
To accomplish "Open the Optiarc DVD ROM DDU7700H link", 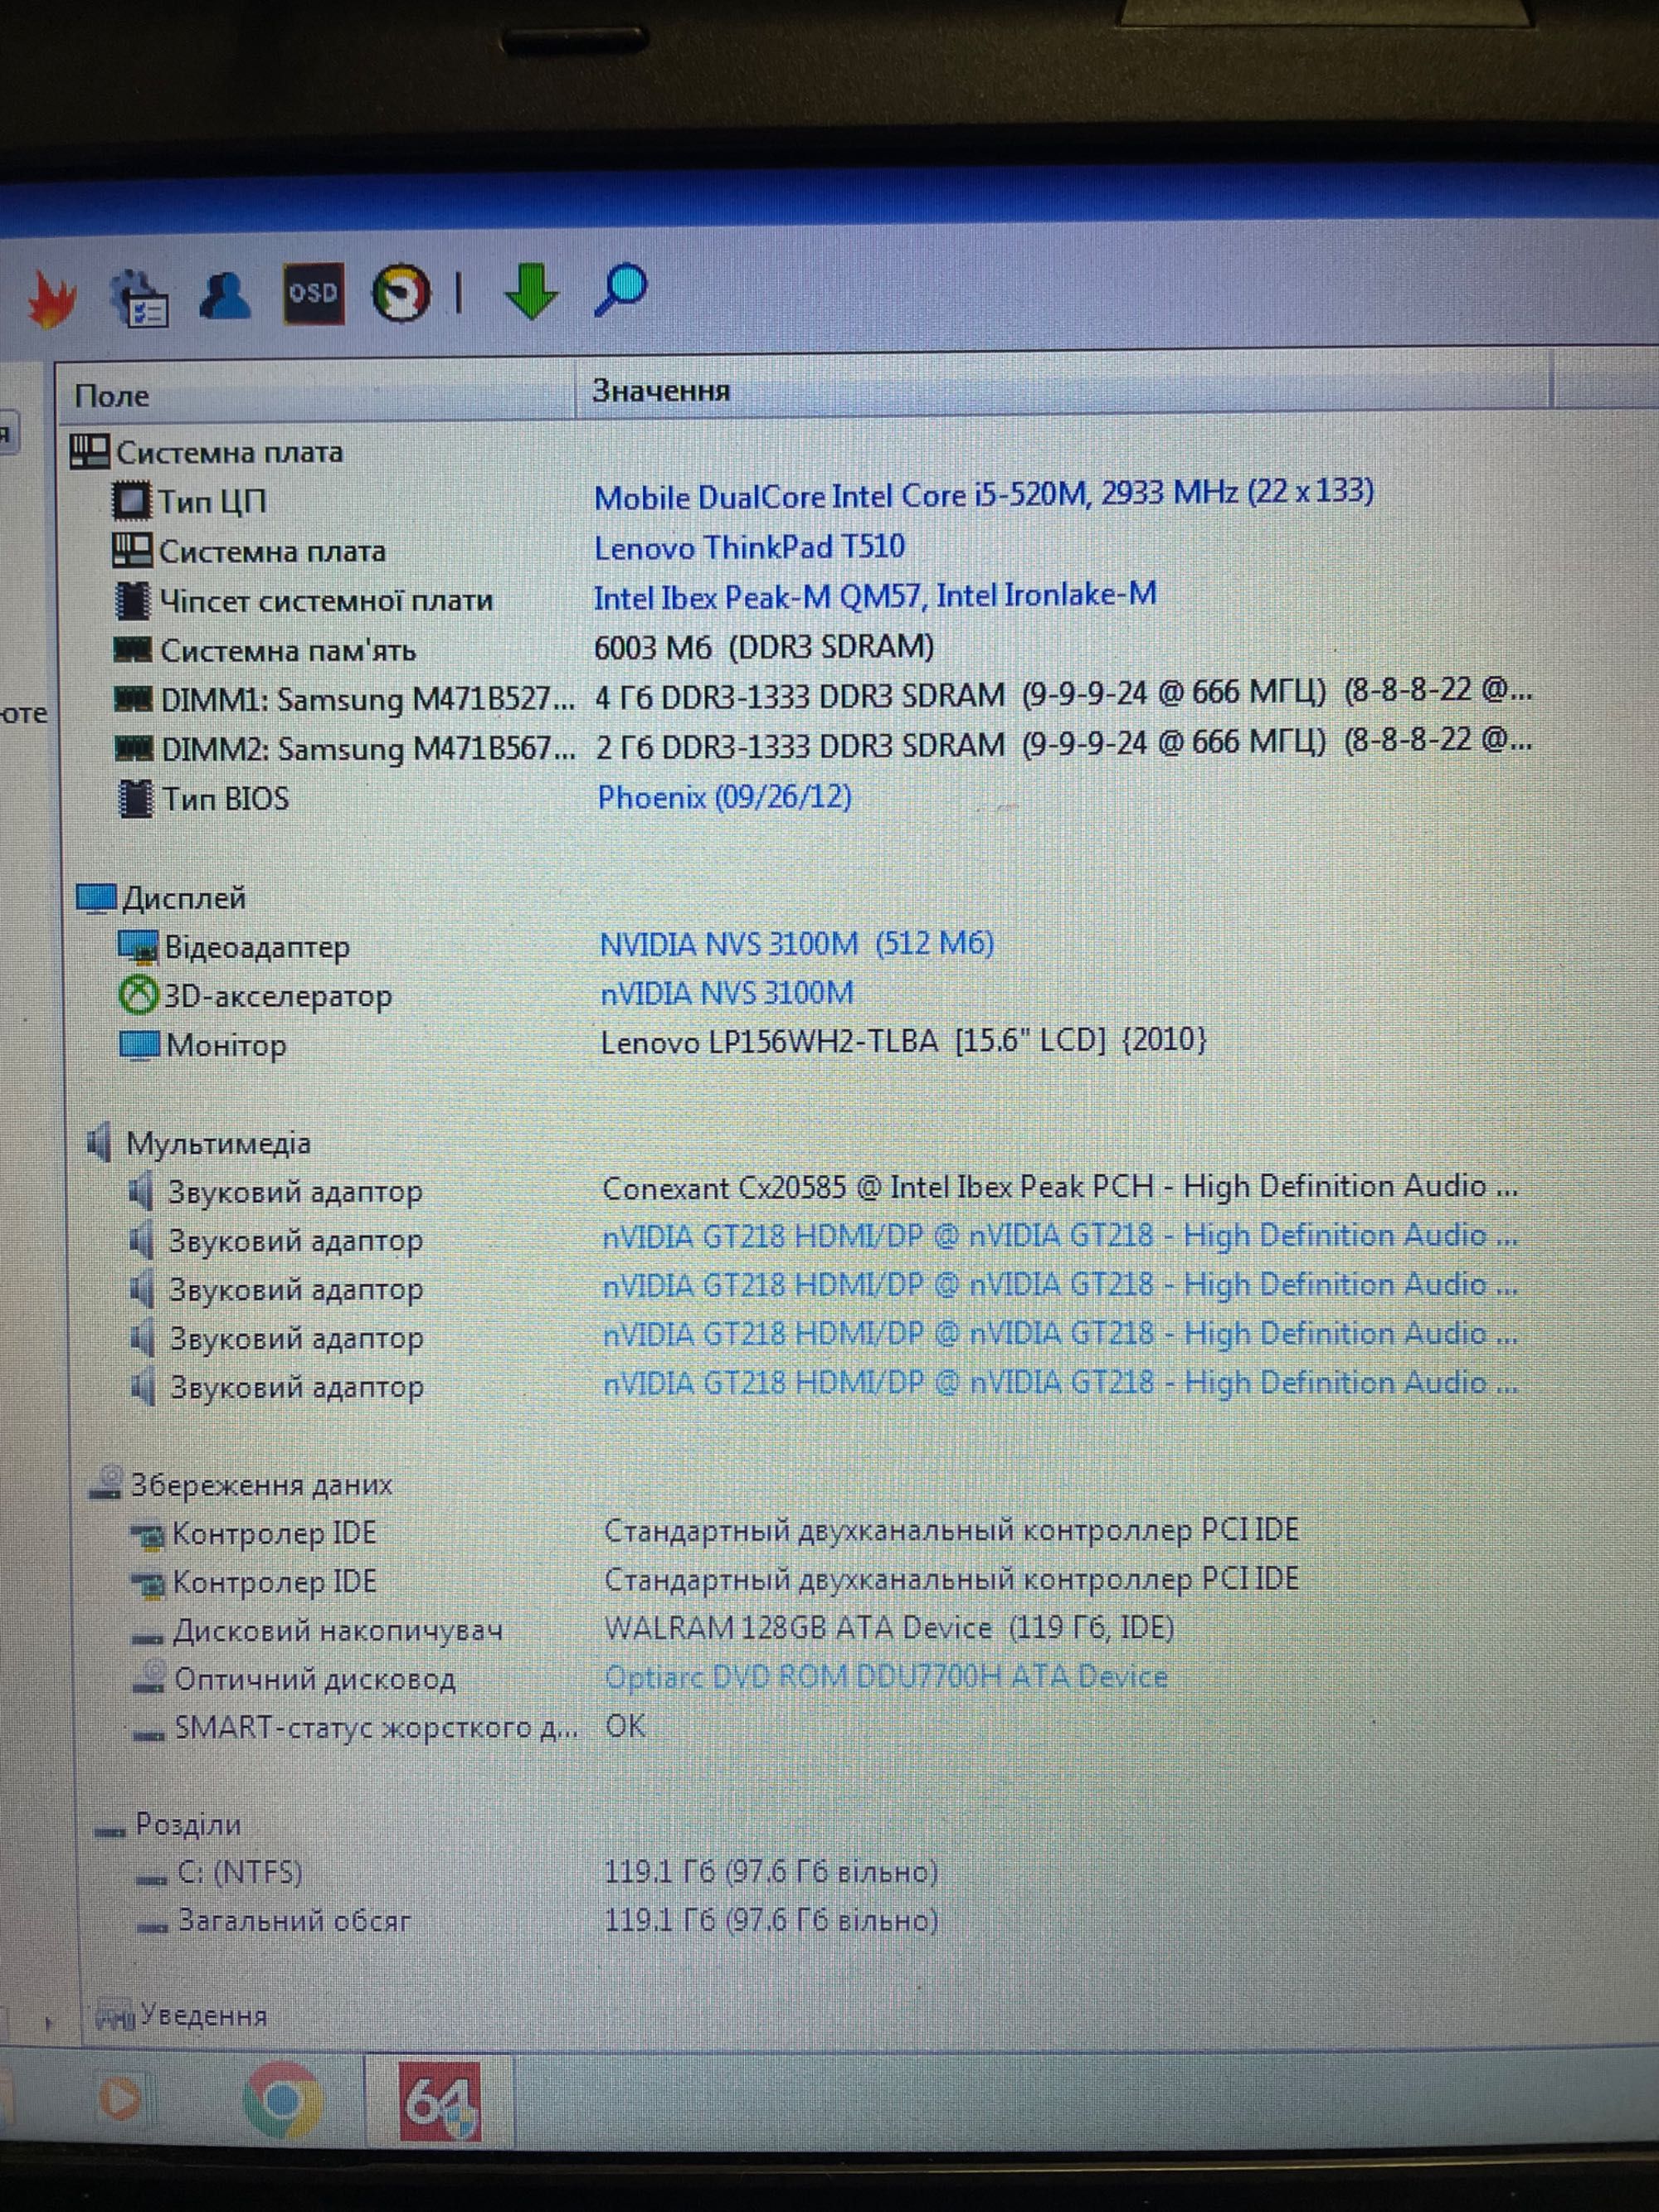I will 885,1677.
